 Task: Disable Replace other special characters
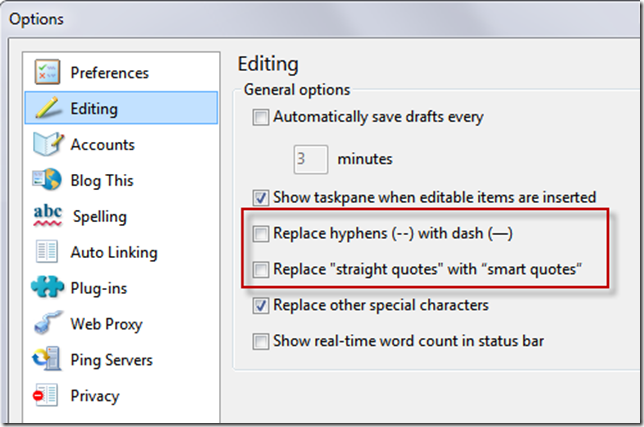point(261,305)
